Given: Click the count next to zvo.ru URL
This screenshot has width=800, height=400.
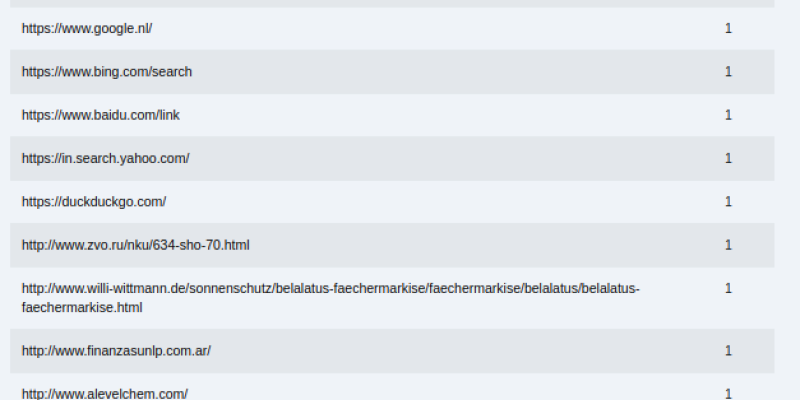Looking at the screenshot, I should (x=728, y=245).
